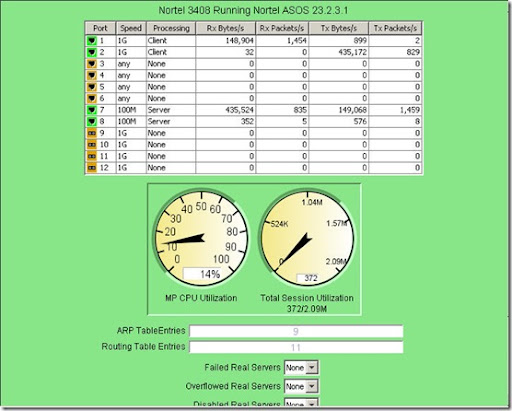Click the green status icon for port 7
This screenshot has width=512, height=411.
[92, 110]
